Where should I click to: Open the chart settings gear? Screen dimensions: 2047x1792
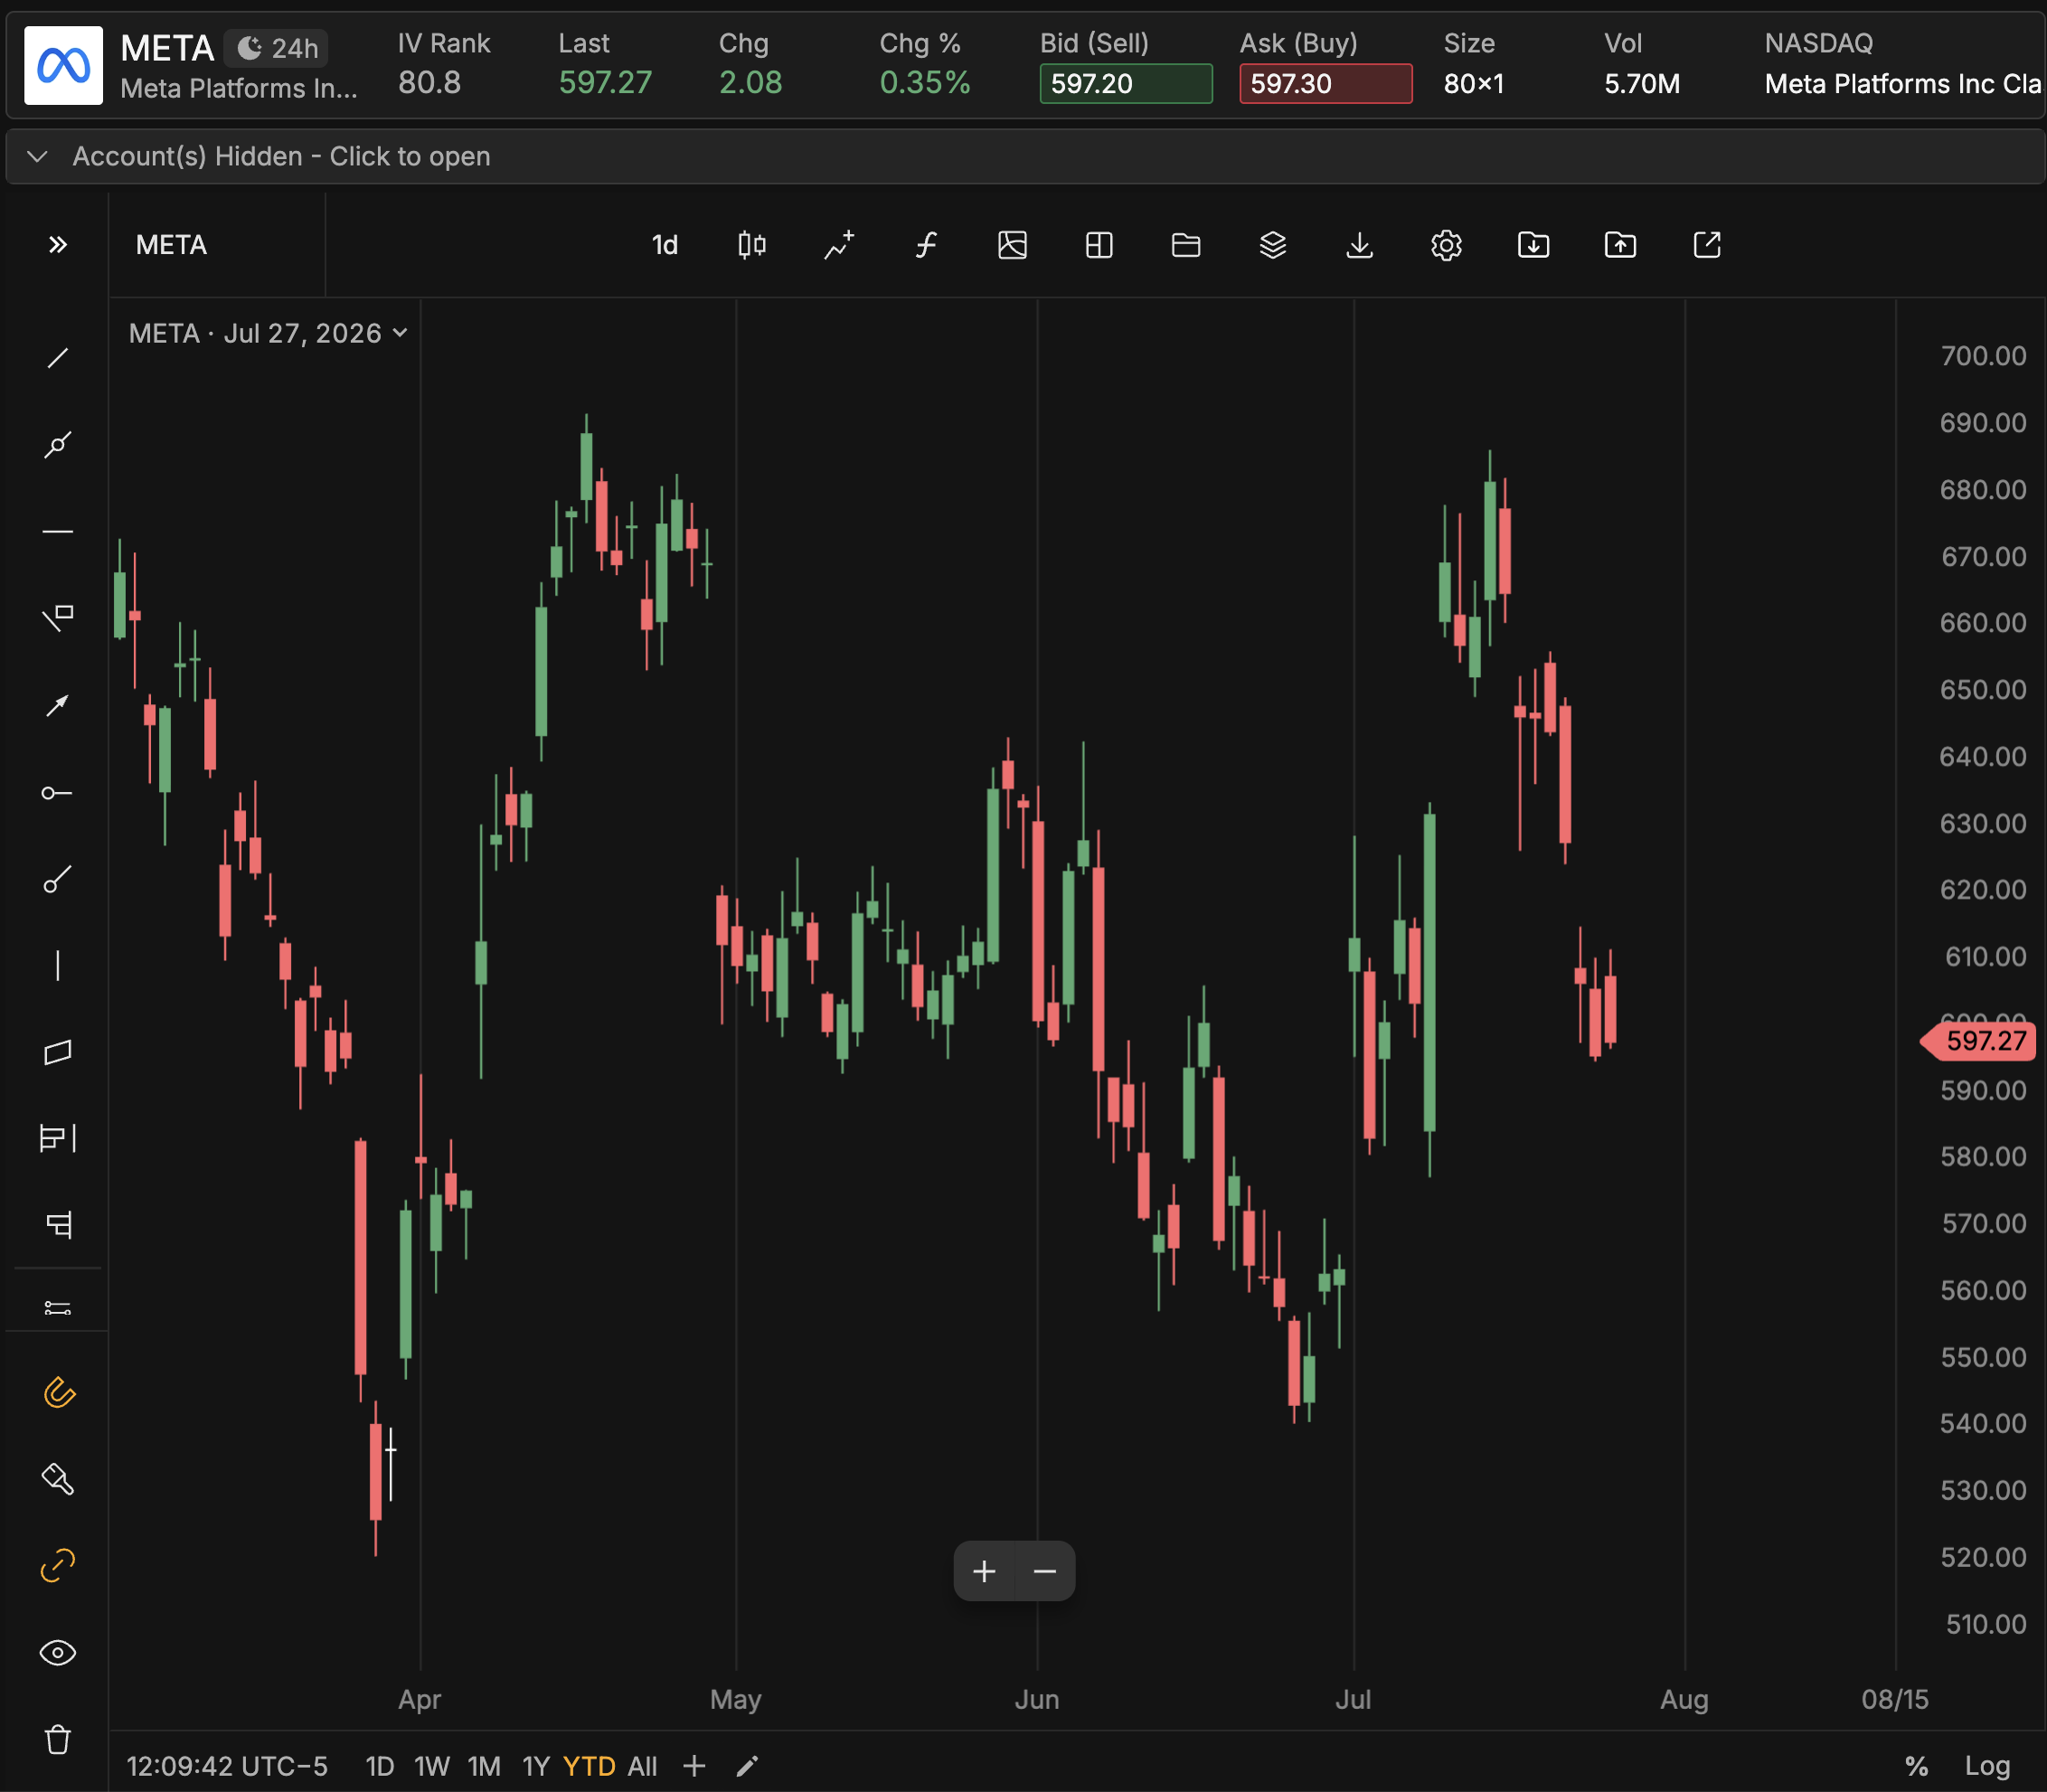click(1446, 245)
